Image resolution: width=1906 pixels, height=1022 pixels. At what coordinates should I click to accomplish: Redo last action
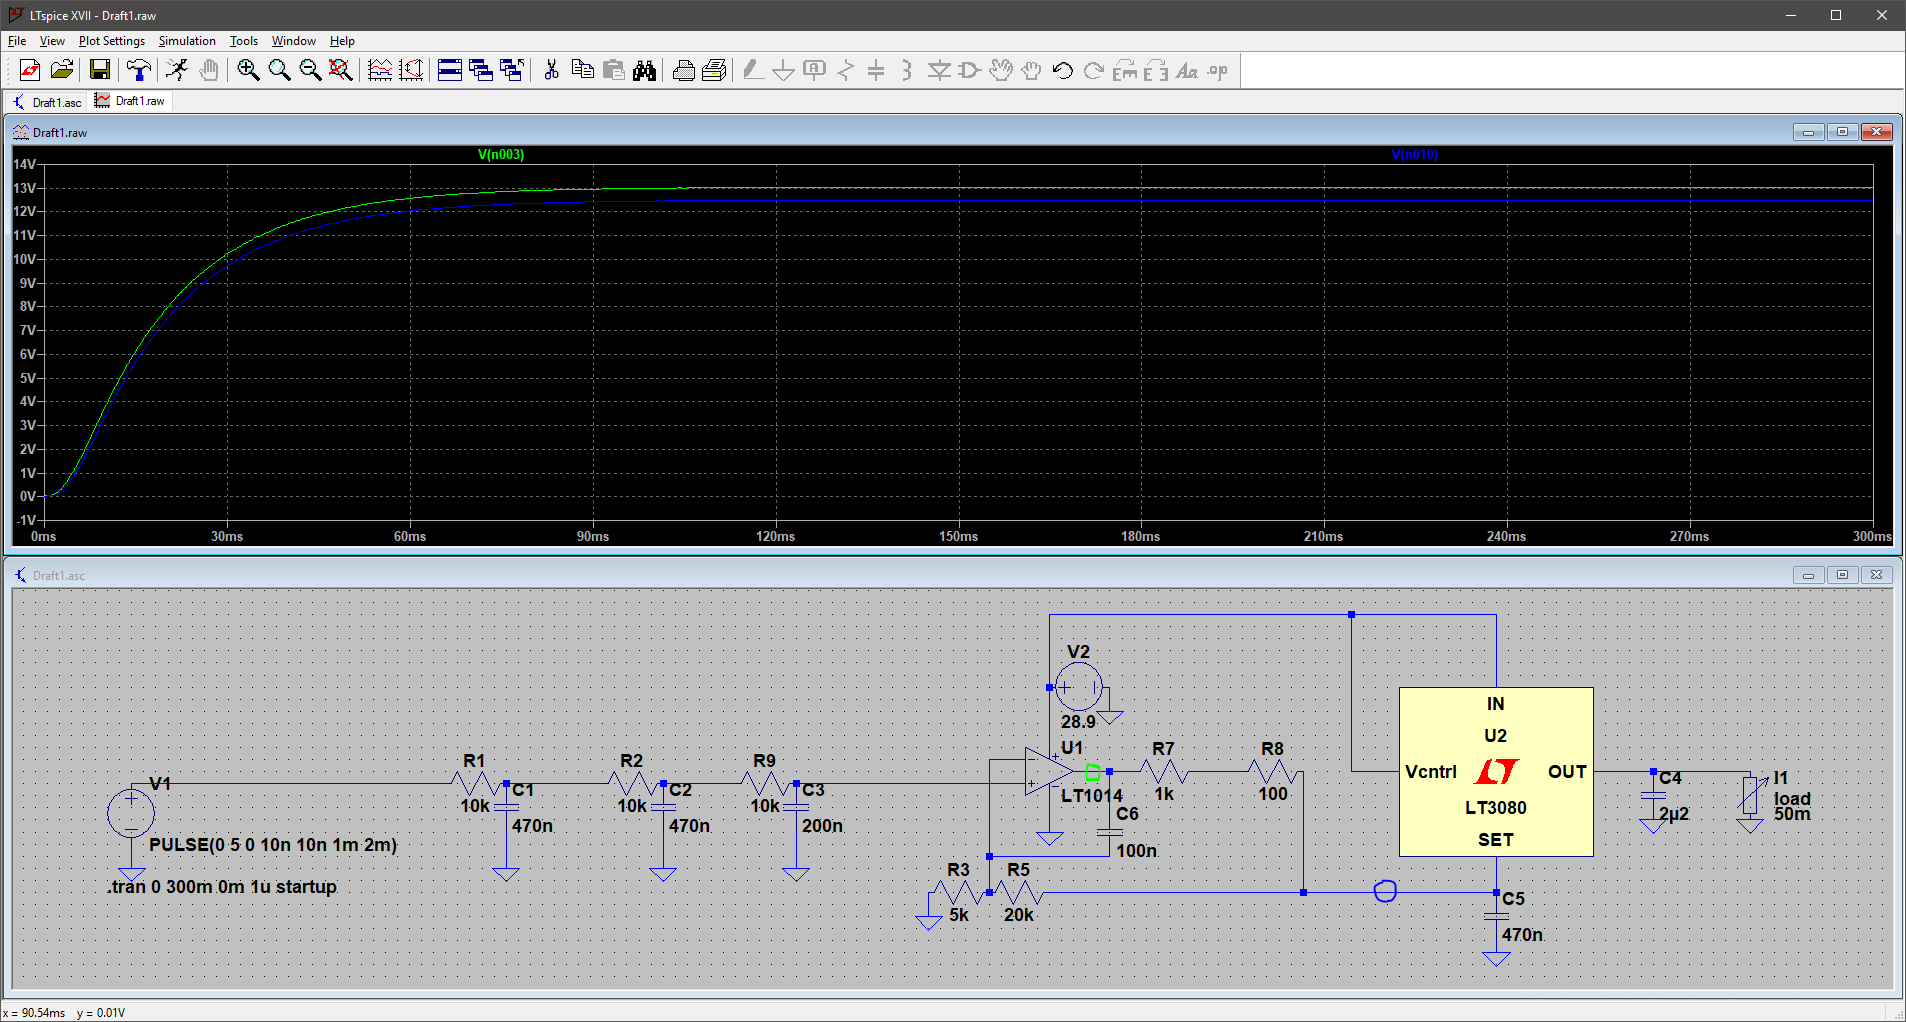[x=1094, y=70]
